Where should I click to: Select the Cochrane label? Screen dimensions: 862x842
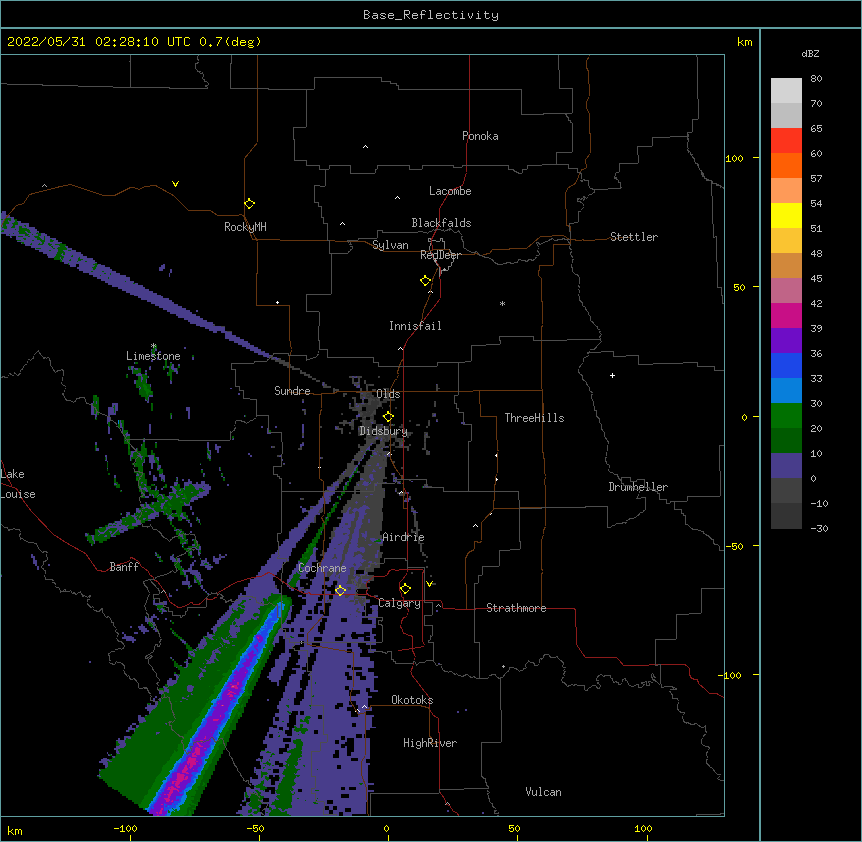(322, 568)
